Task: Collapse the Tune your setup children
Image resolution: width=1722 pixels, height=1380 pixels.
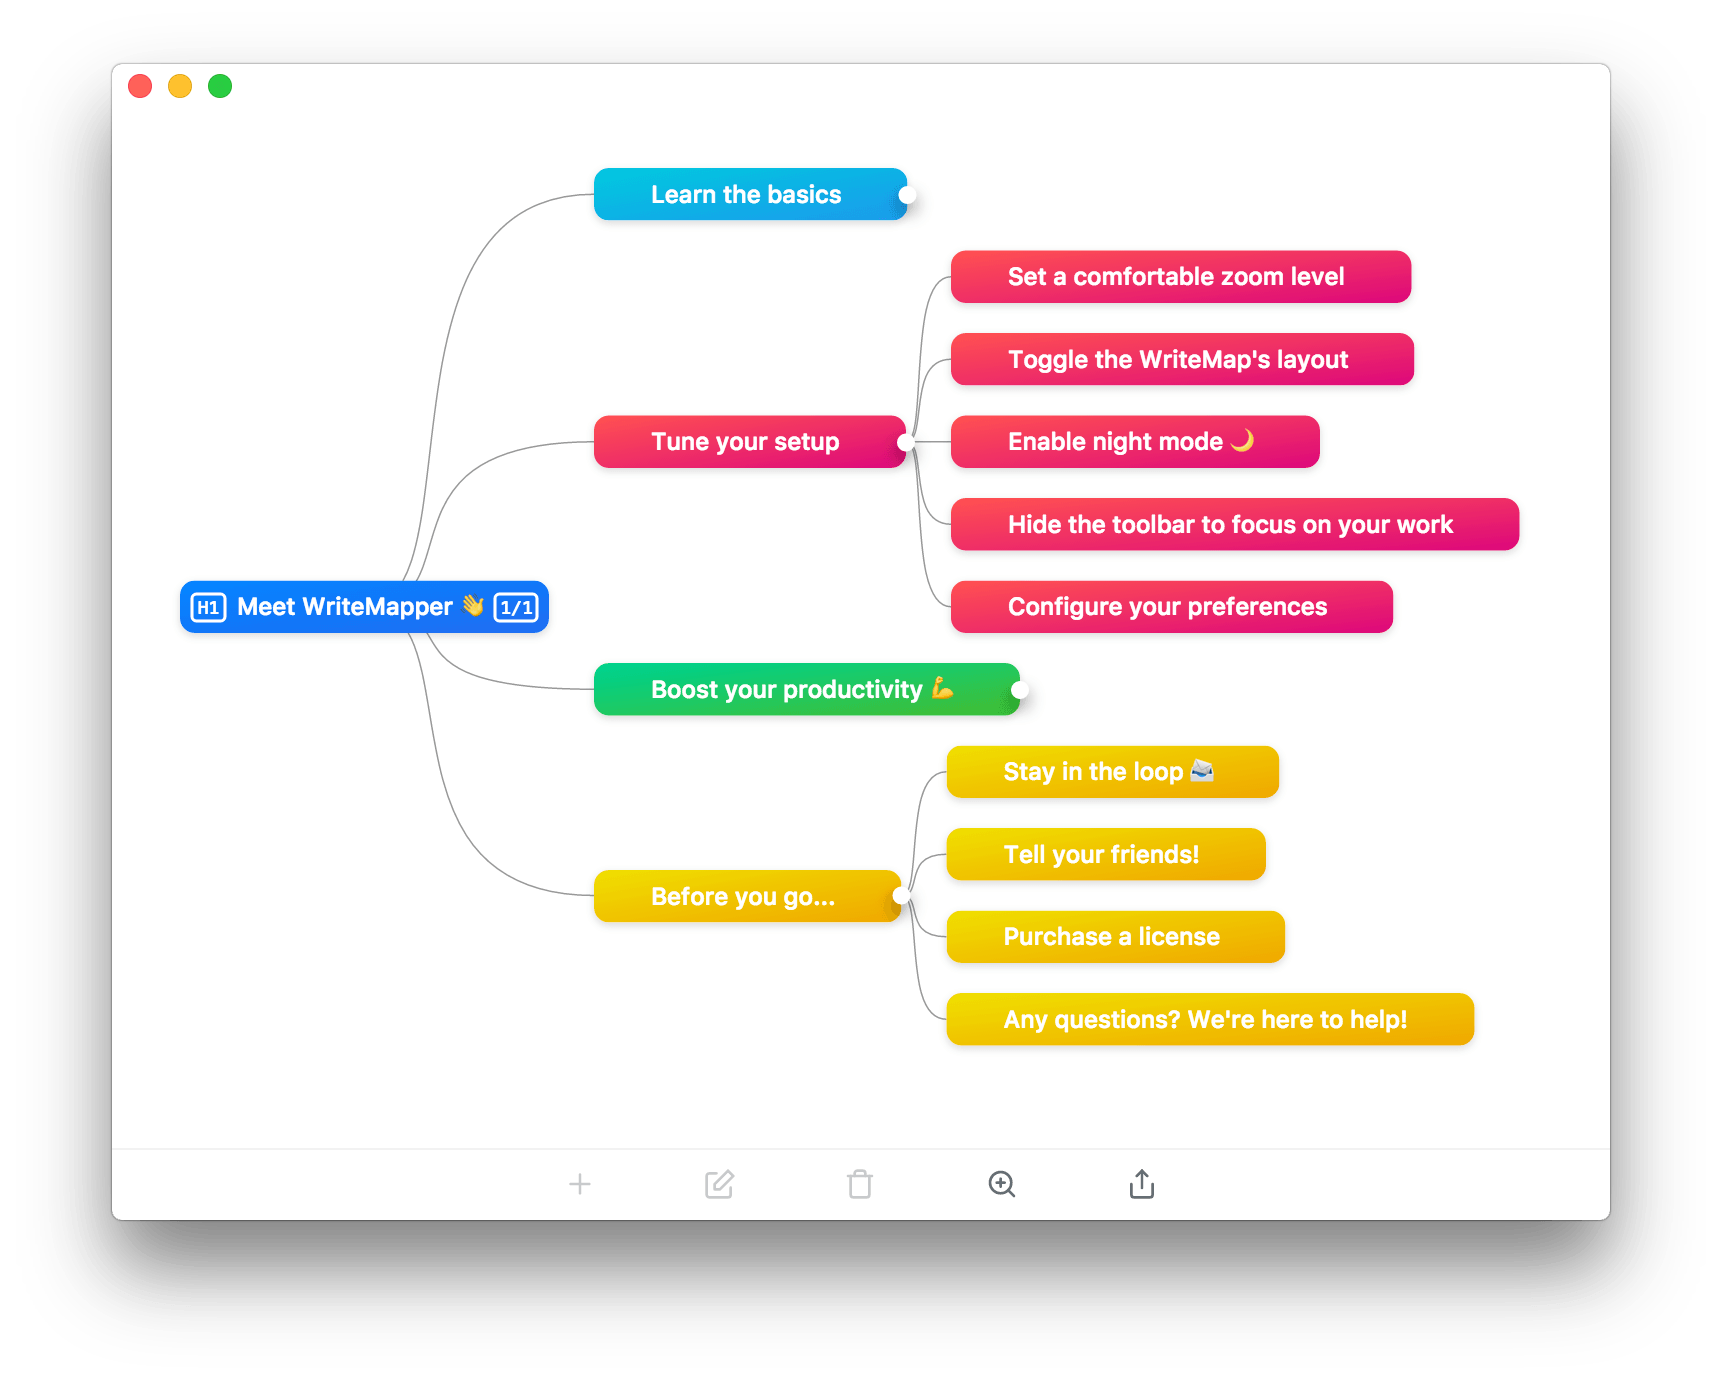Action: 905,442
